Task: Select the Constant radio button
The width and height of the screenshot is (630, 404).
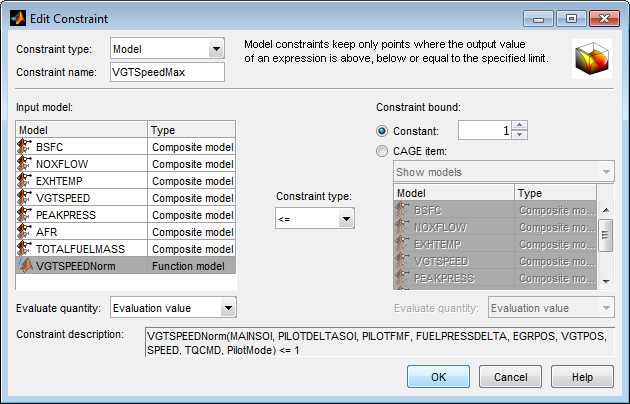Action: 383,130
